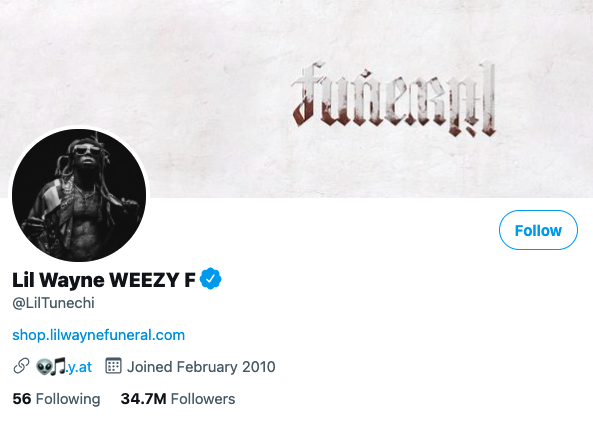Click the music notes emoji

(59, 366)
